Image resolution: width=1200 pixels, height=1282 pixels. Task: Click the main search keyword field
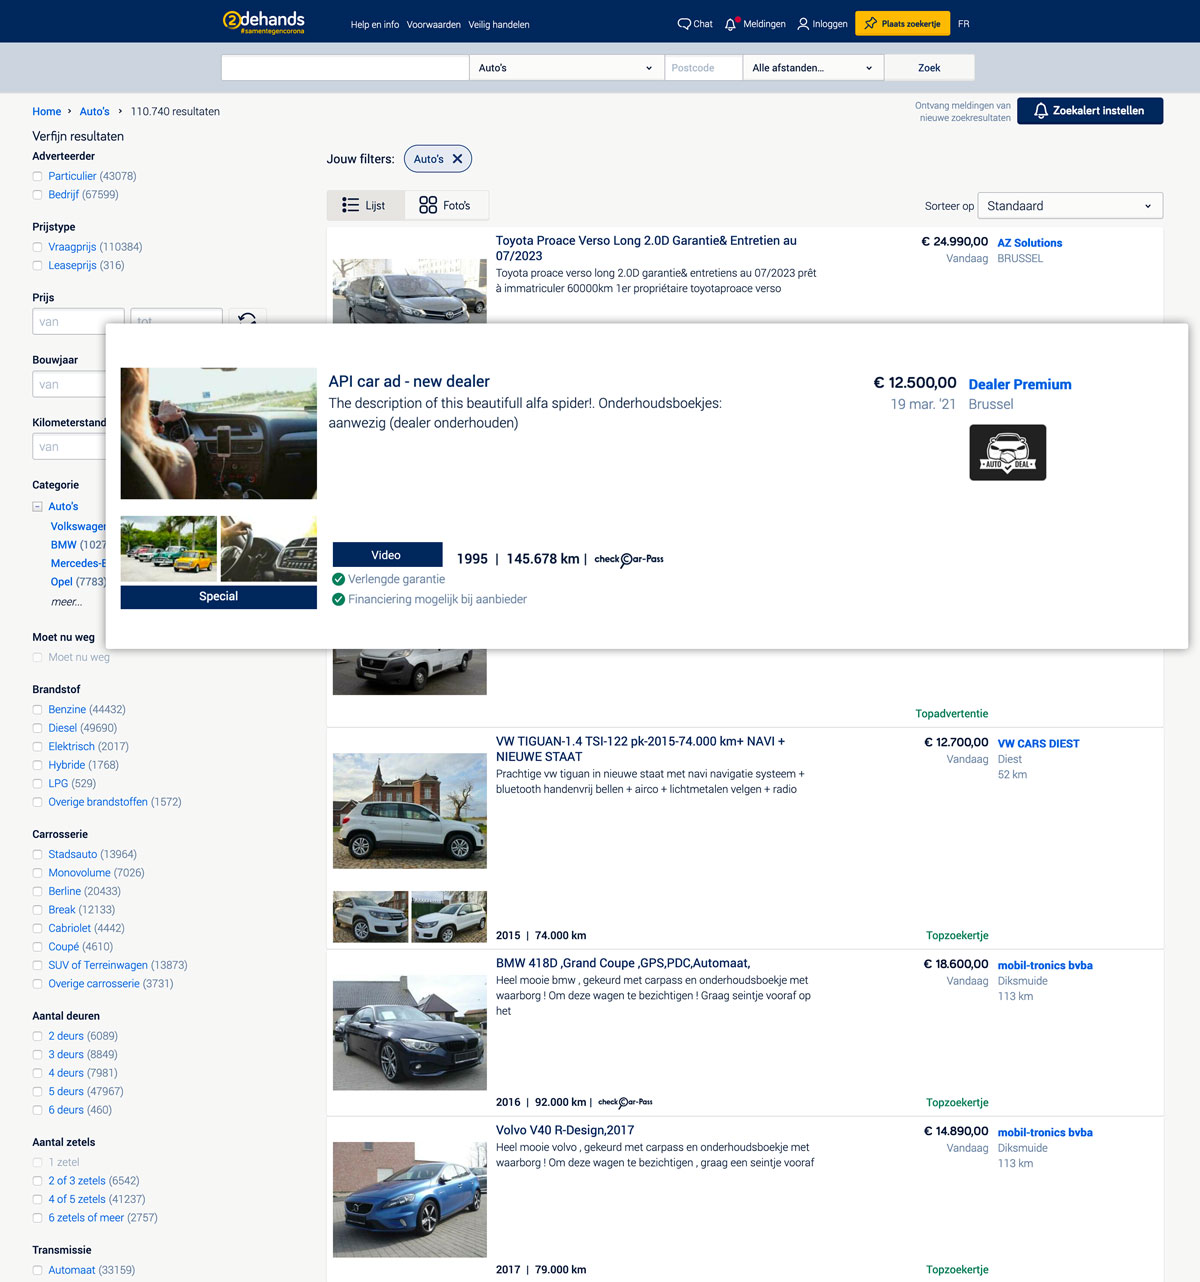click(345, 68)
